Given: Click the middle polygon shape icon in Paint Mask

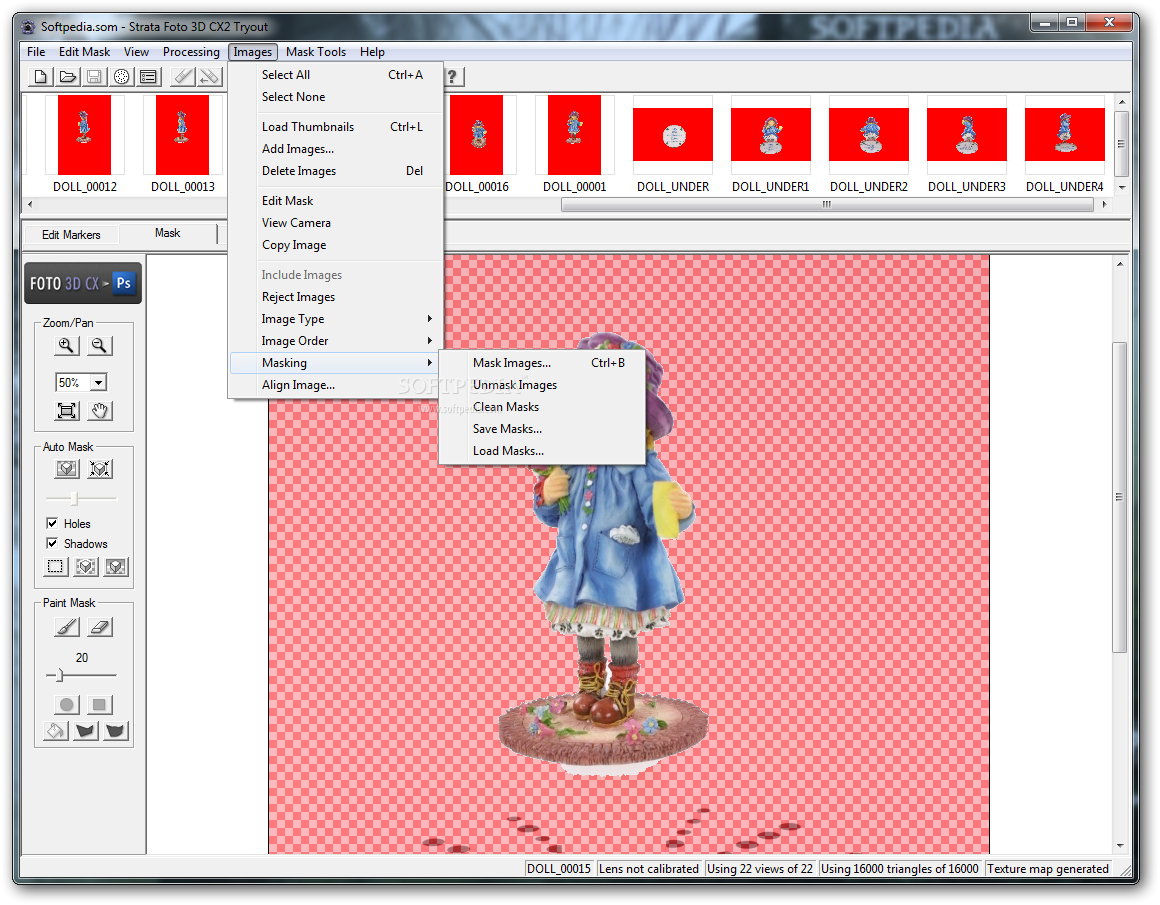Looking at the screenshot, I should coord(86,731).
